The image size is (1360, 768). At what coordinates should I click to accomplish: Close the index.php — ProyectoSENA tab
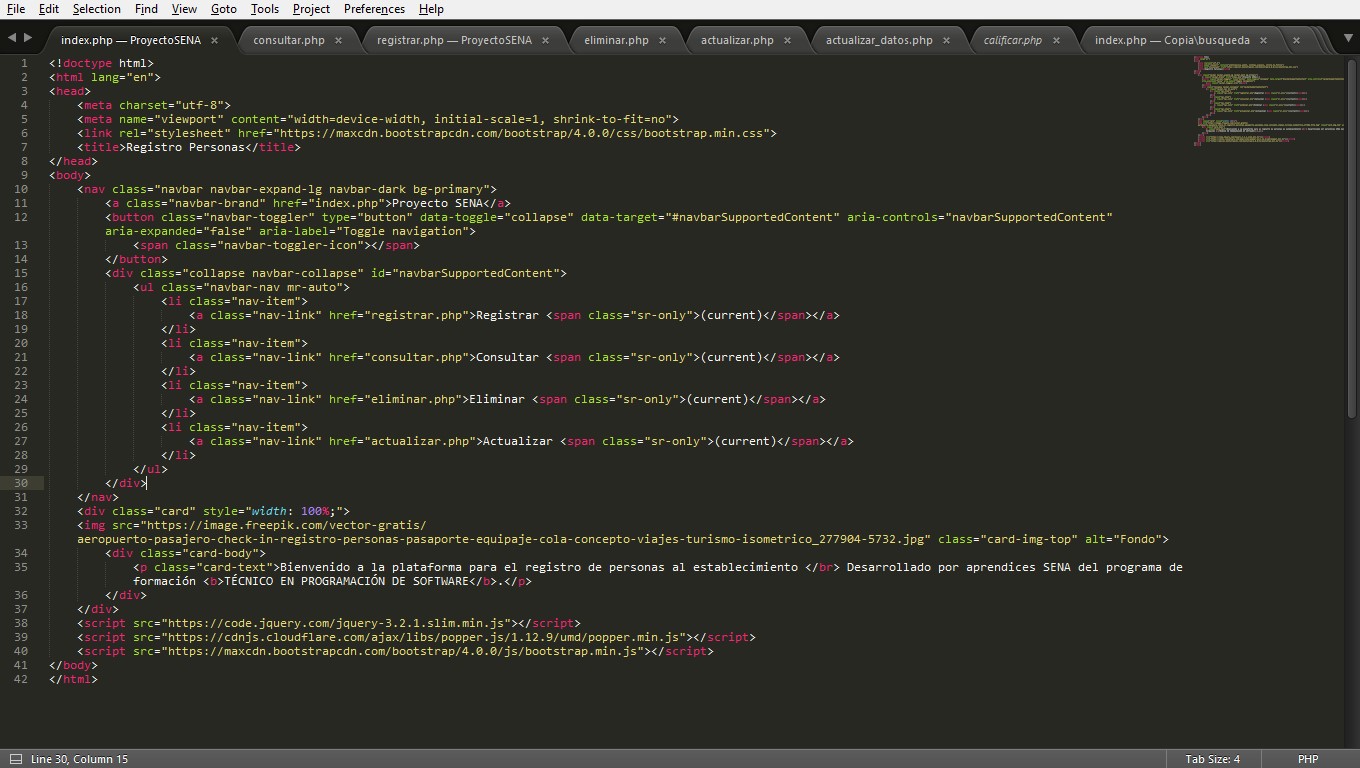(215, 40)
